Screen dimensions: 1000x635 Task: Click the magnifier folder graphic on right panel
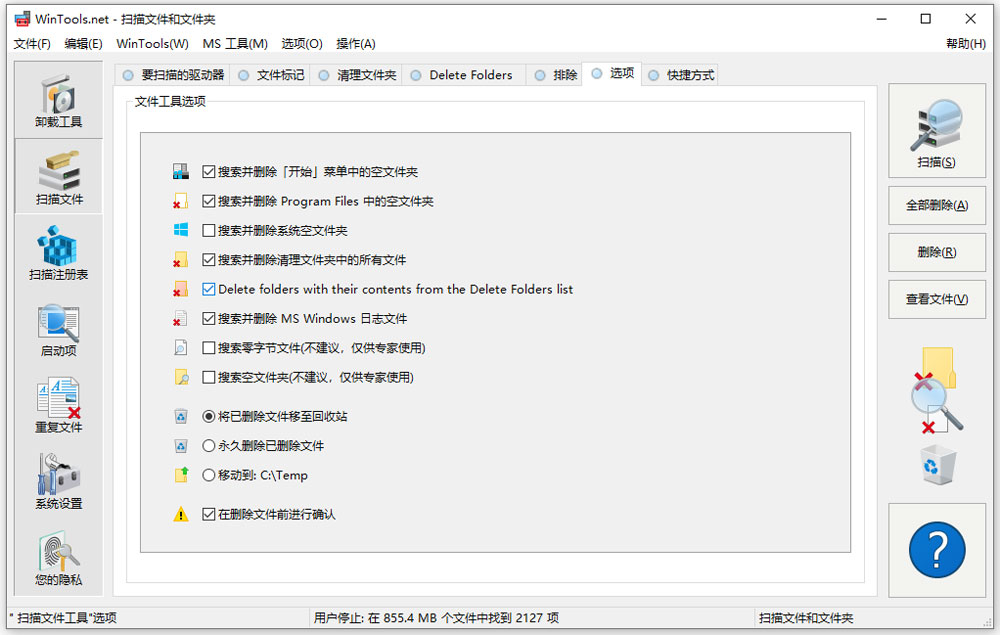tap(936, 390)
